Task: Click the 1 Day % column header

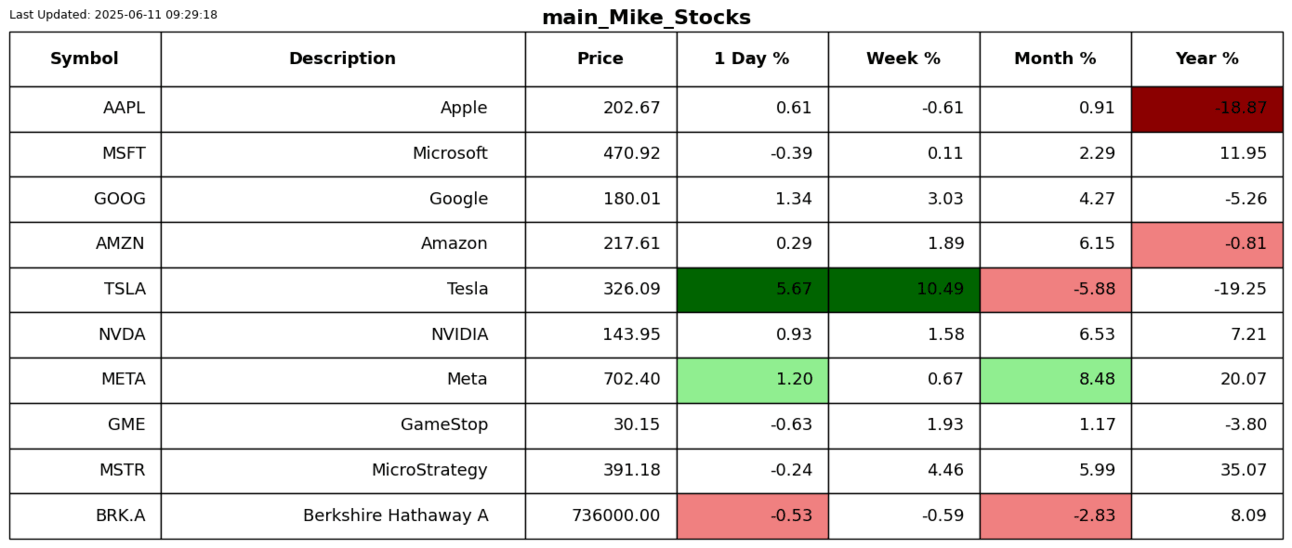Action: point(752,59)
